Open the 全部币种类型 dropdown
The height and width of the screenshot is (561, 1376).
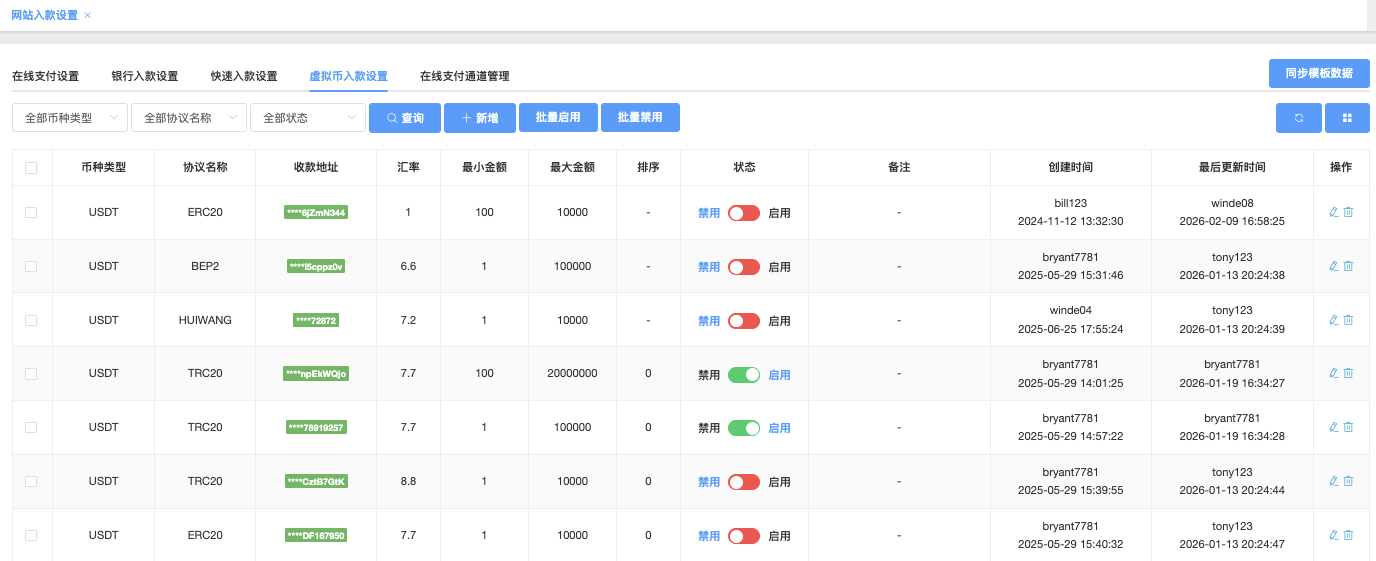coord(69,118)
